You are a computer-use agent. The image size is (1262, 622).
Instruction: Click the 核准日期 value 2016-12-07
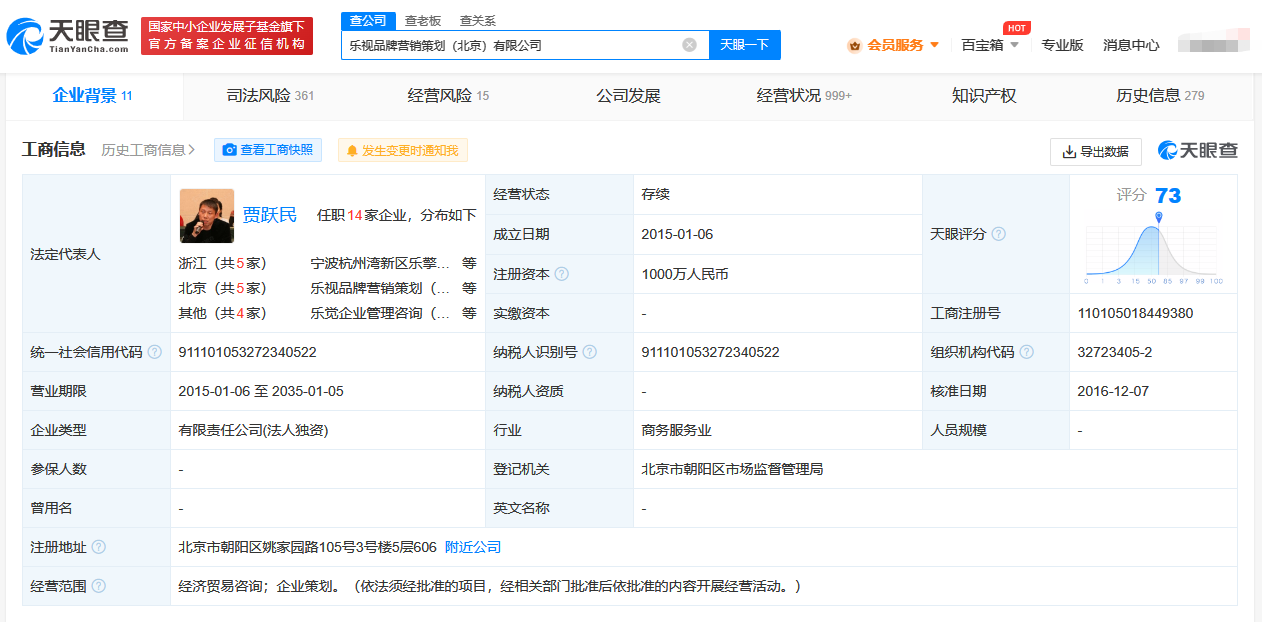1113,391
